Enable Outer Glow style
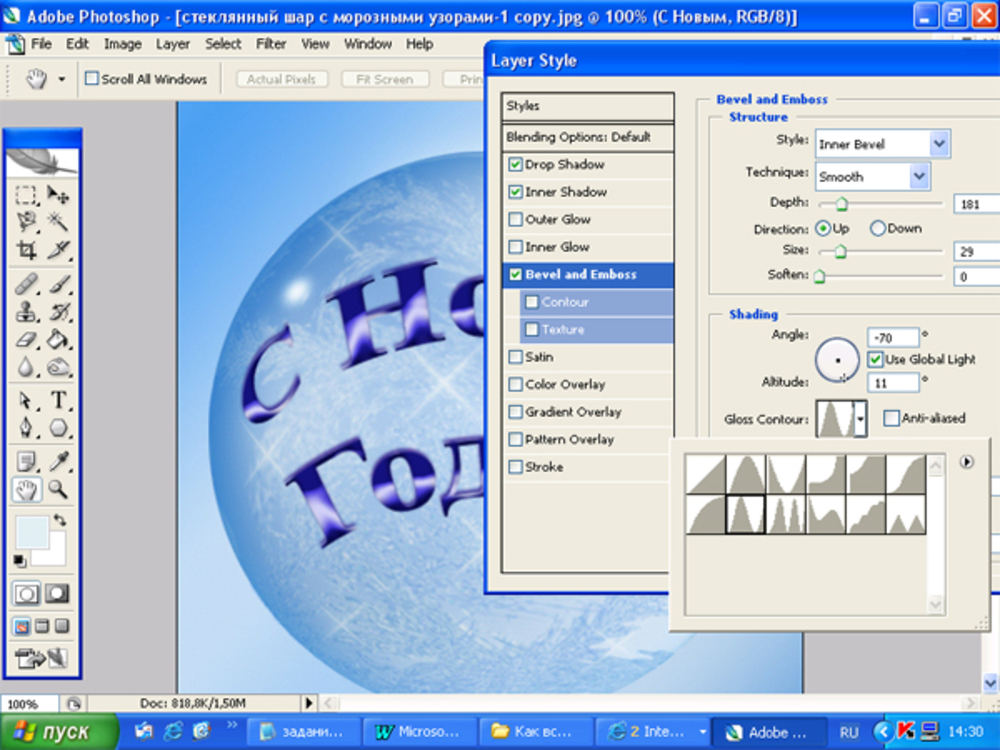 pos(515,219)
